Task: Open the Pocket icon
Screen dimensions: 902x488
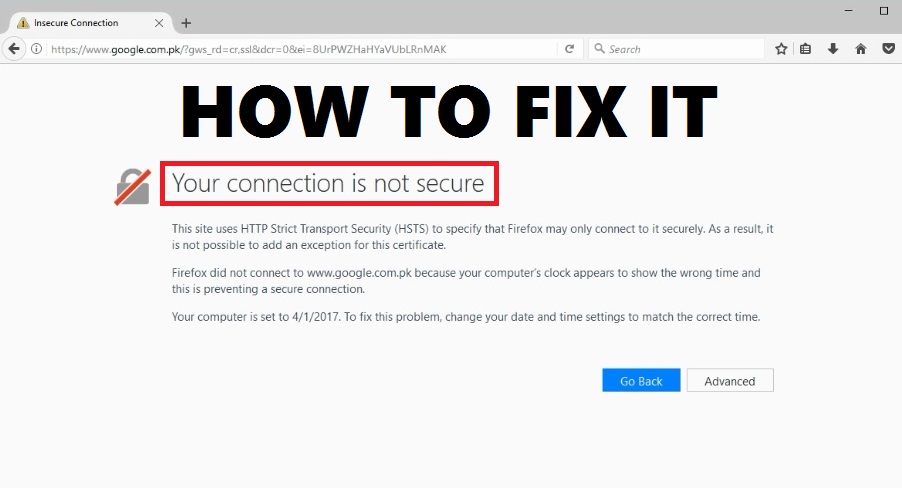Action: (x=887, y=49)
